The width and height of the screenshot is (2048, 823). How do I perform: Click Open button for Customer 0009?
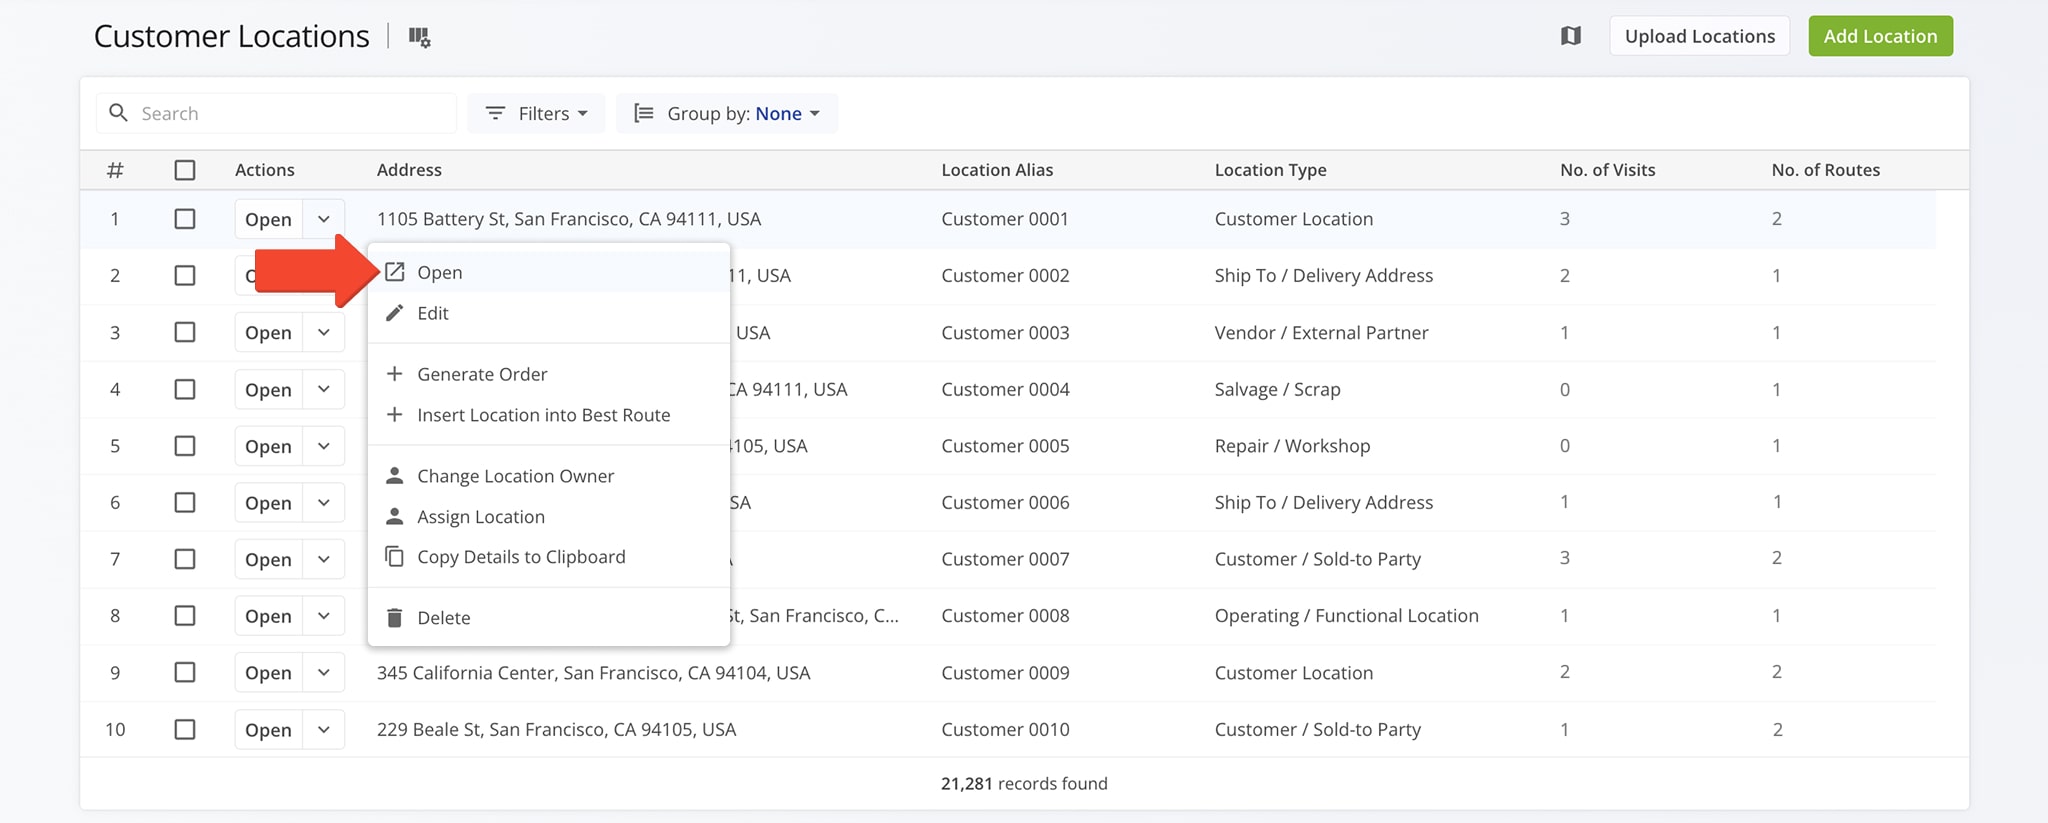click(269, 673)
